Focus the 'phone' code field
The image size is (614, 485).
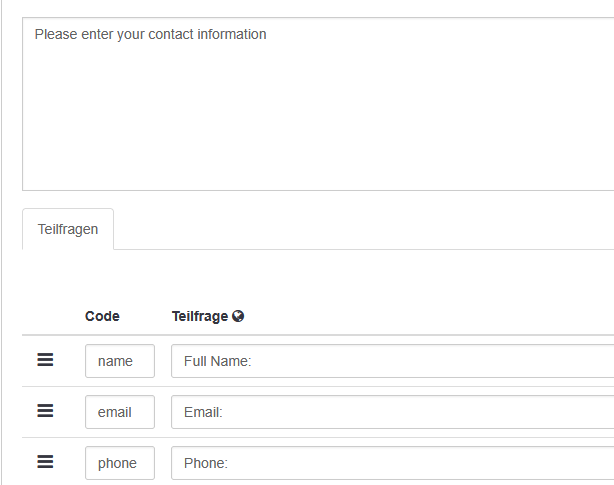click(x=119, y=463)
